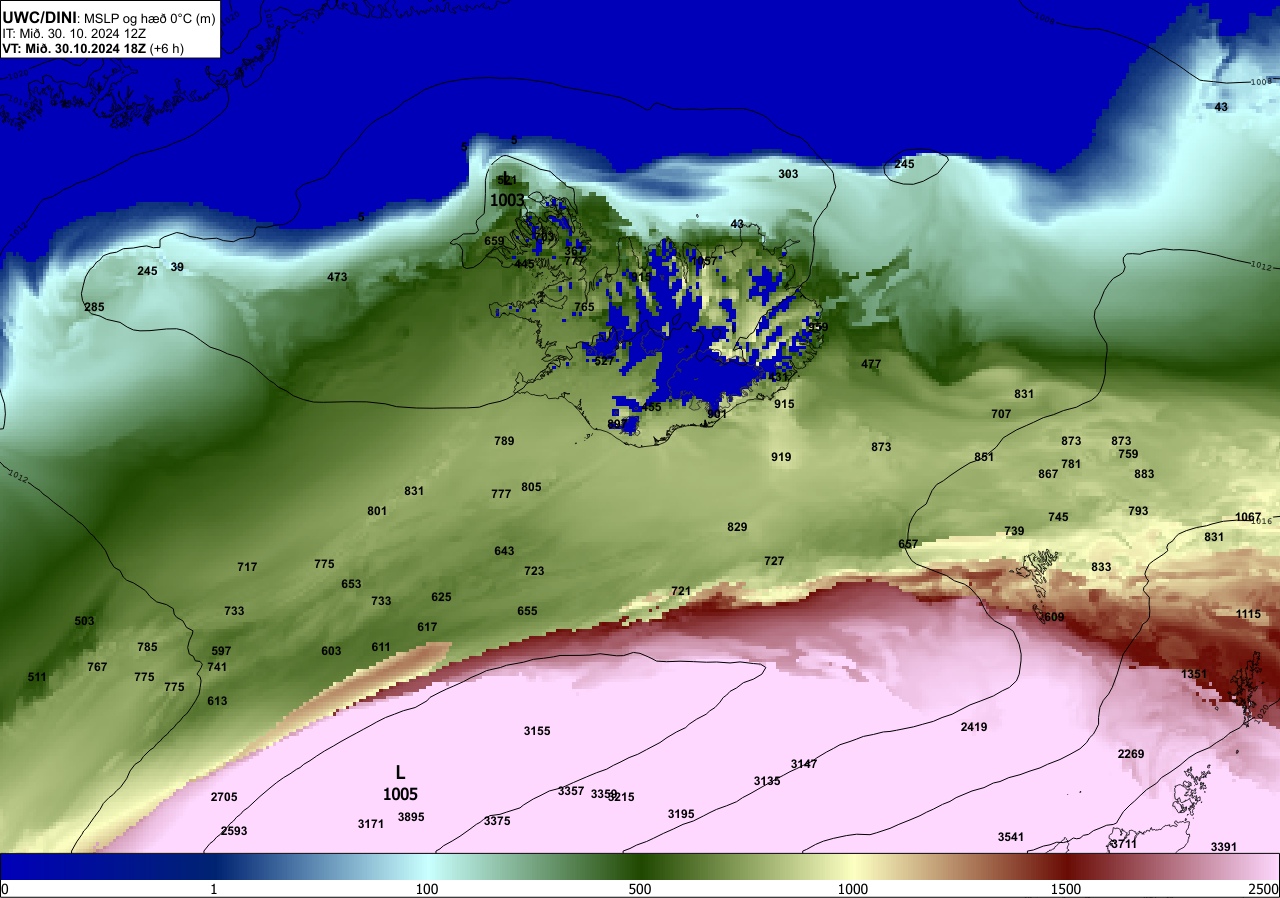1280x898 pixels.
Task: Click the 303 value north of Iceland
Action: point(788,174)
